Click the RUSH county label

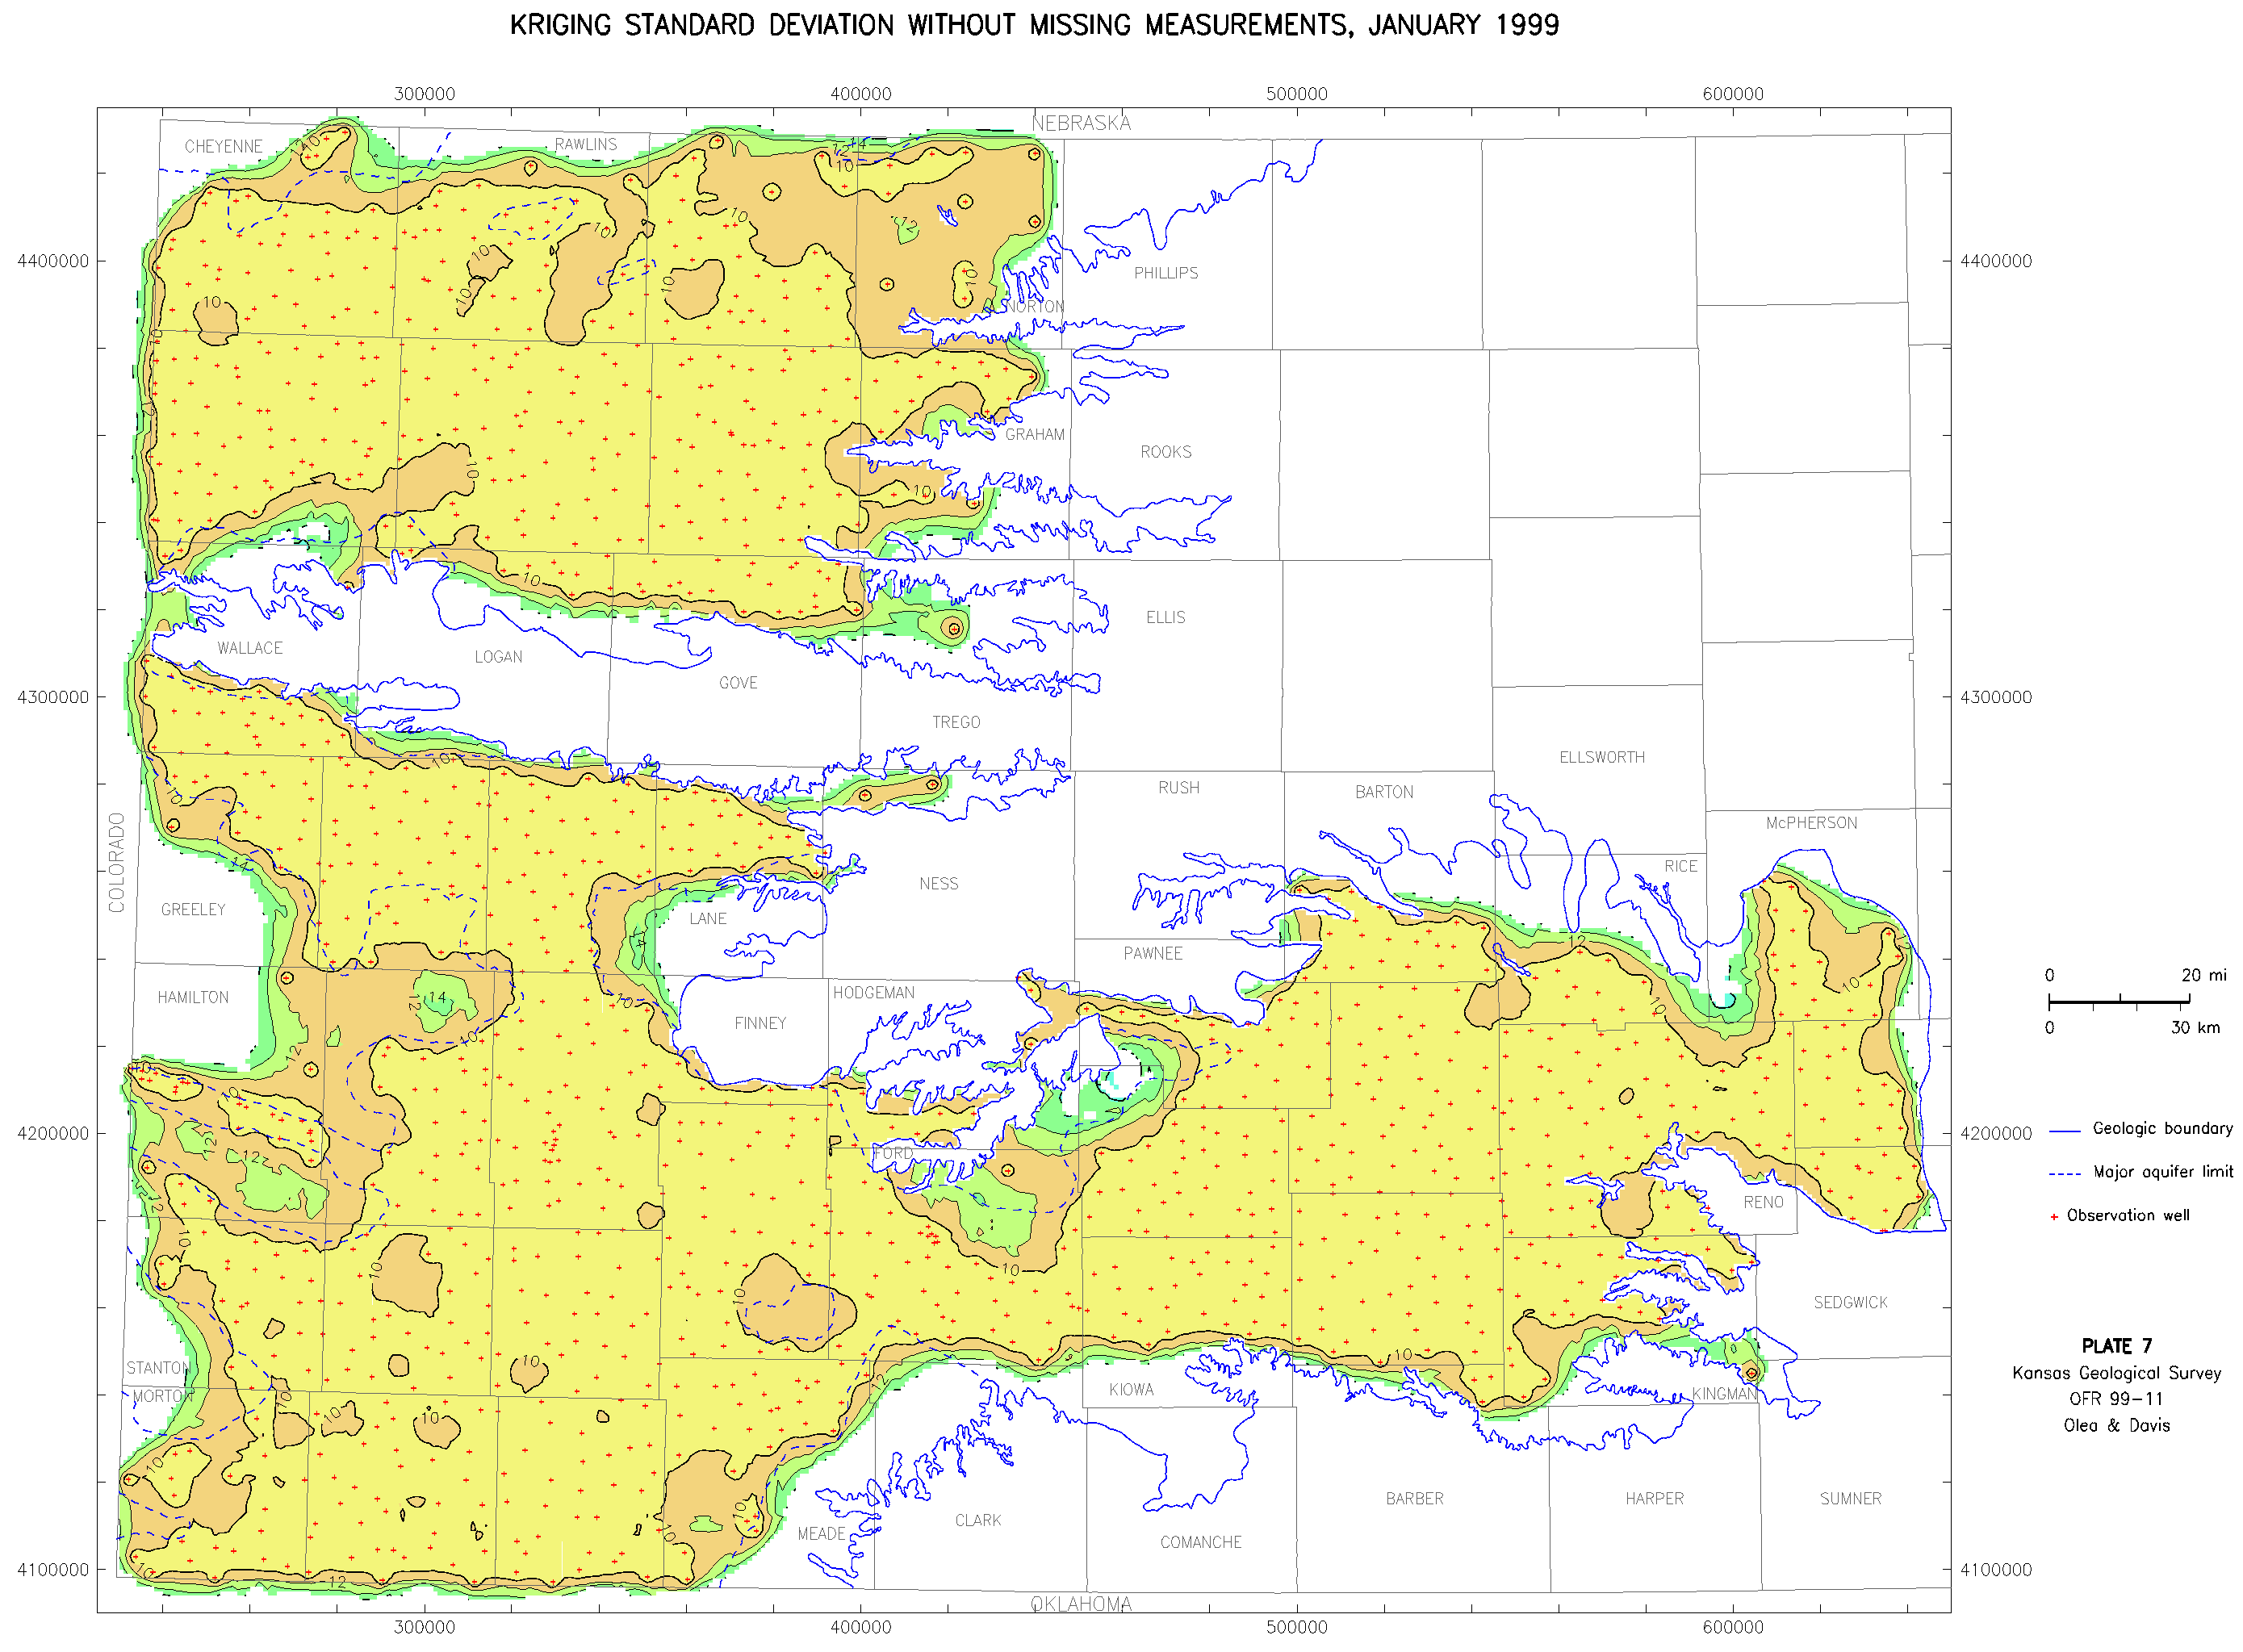1179,788
